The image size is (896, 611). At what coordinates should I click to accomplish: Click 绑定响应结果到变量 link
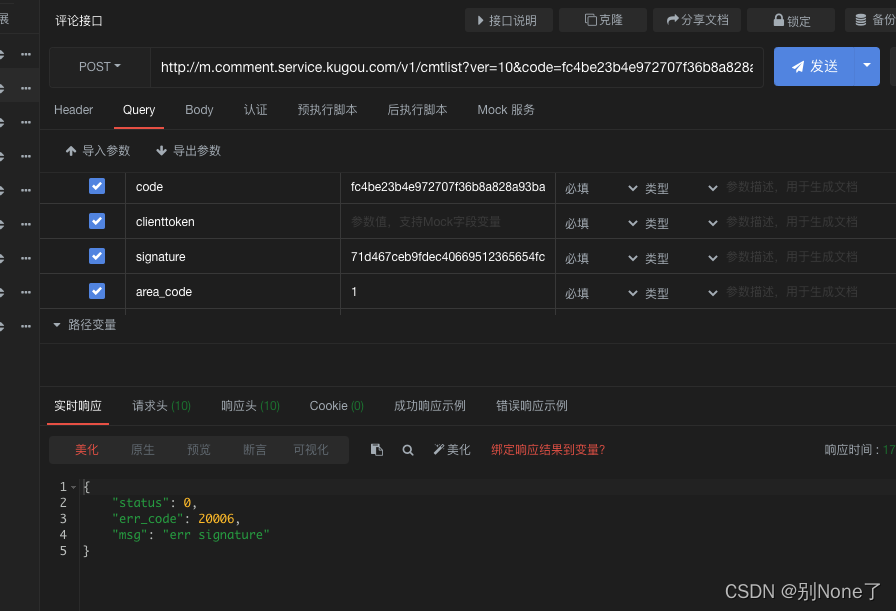(x=547, y=450)
